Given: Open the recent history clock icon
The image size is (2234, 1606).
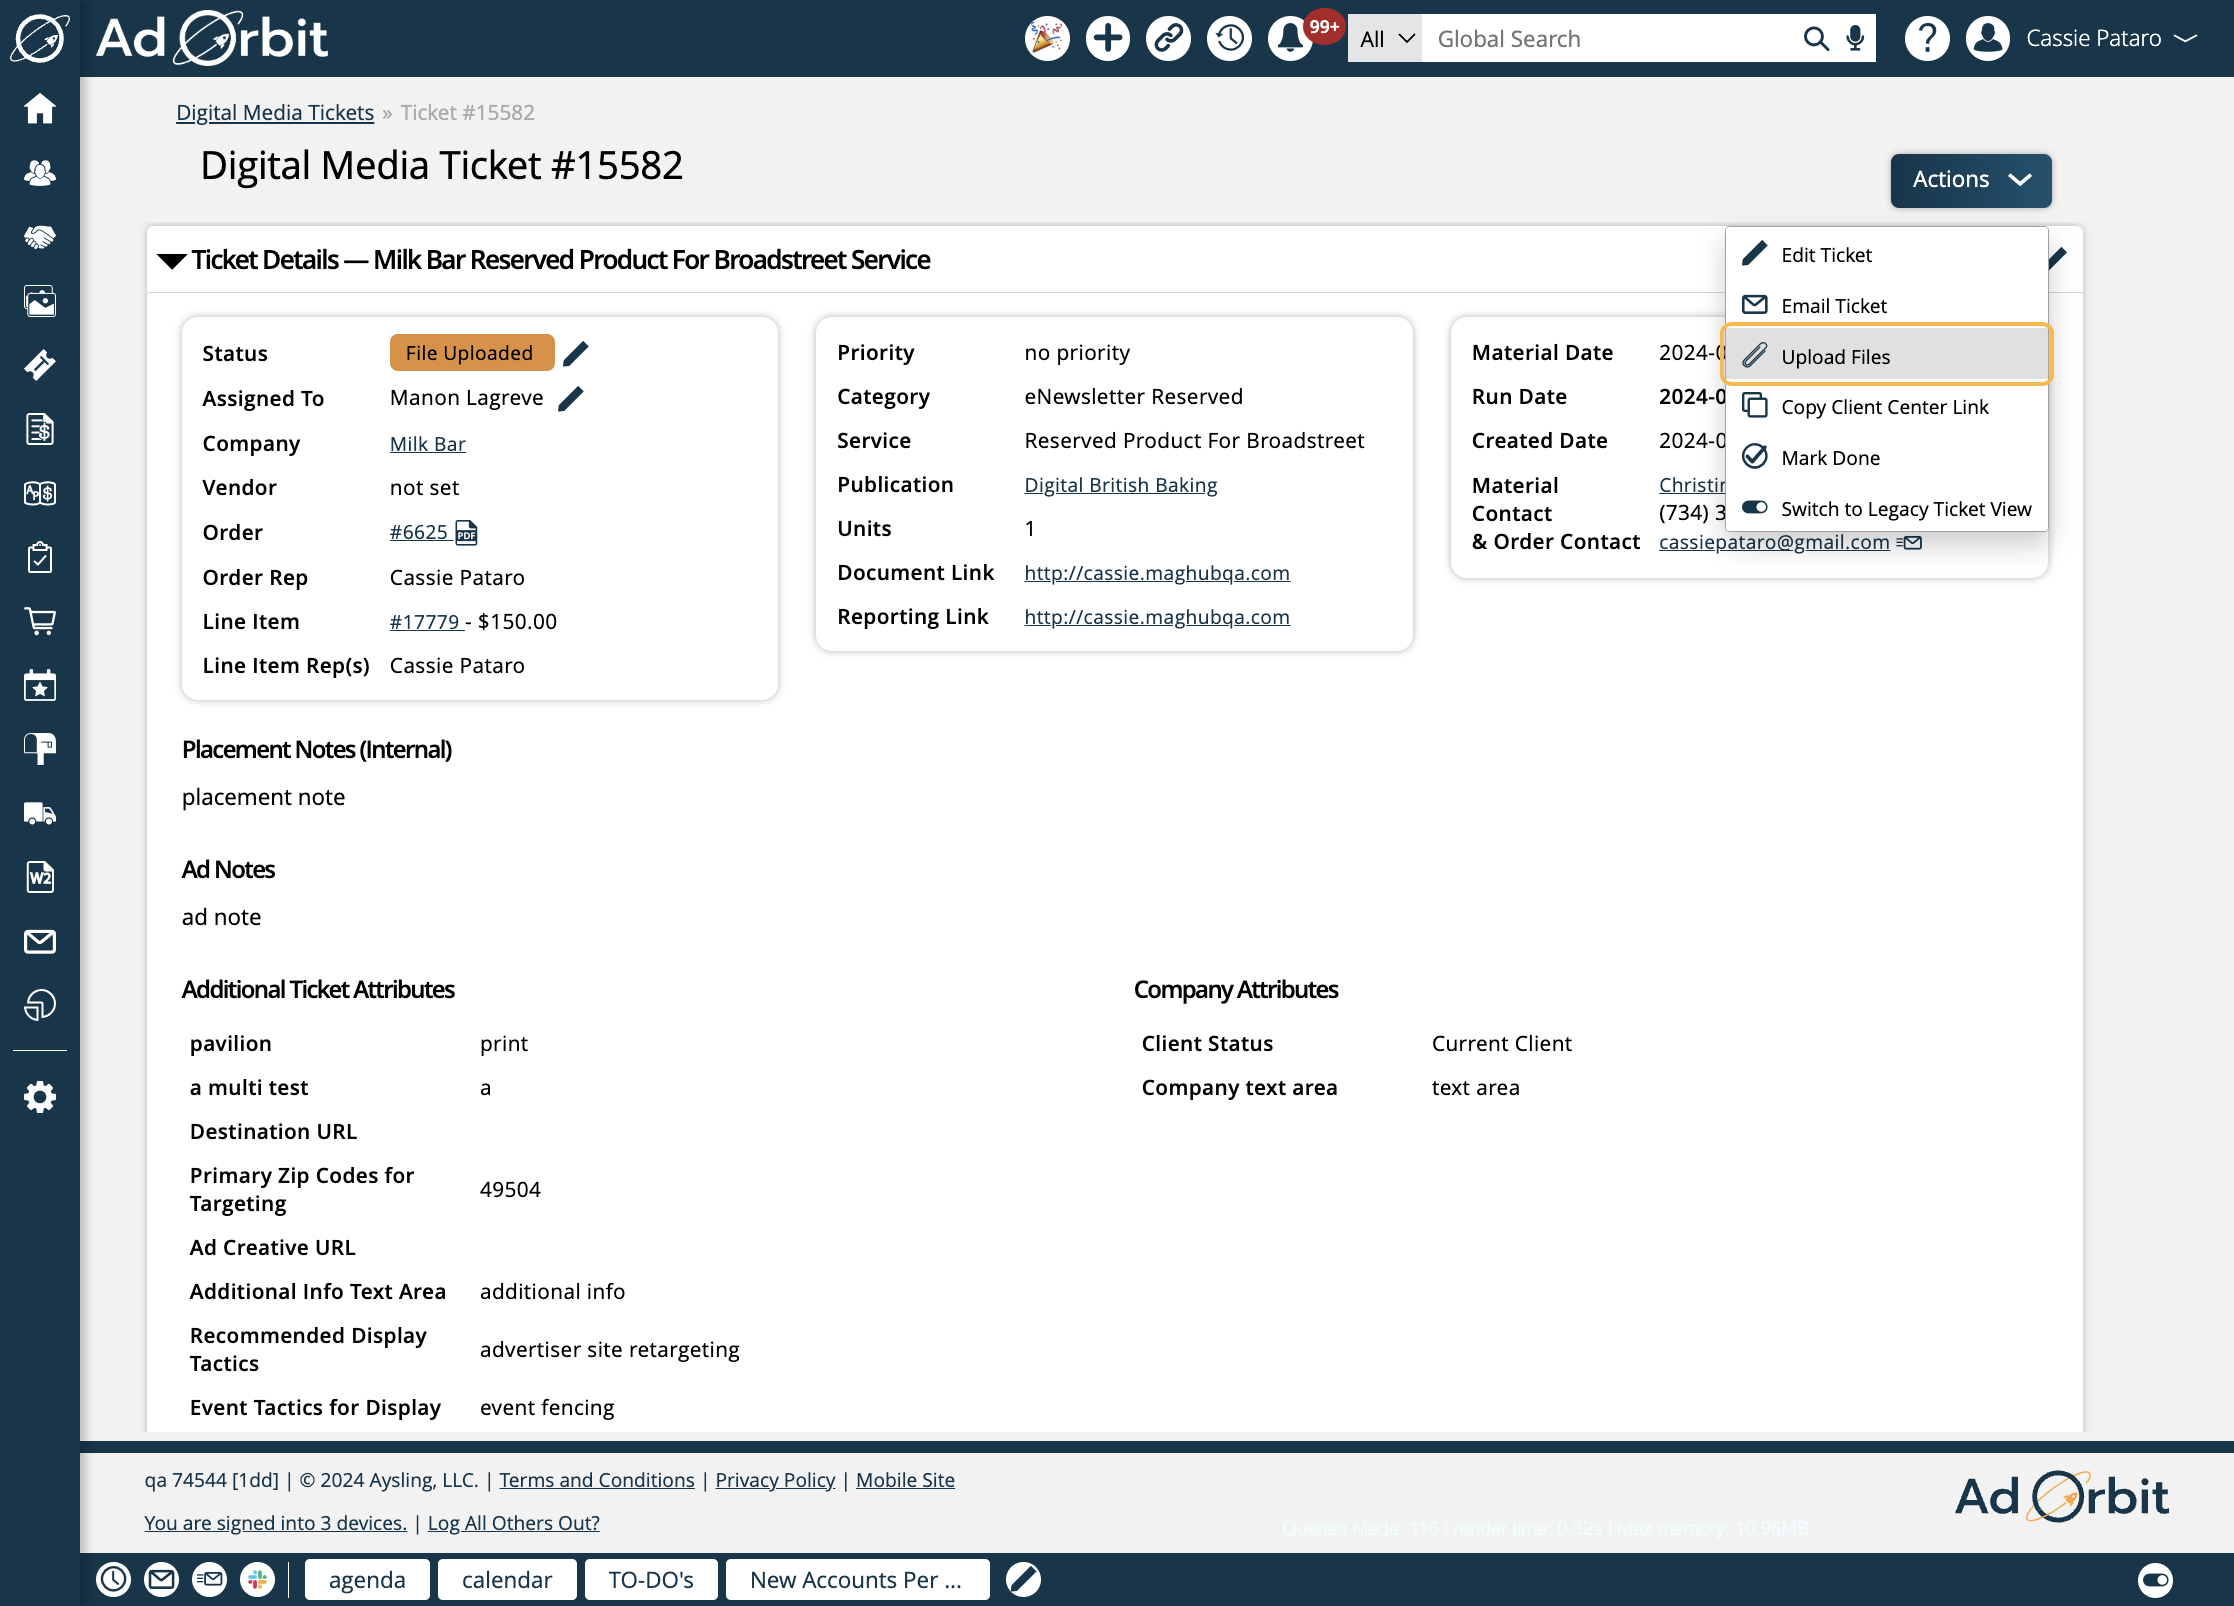Looking at the screenshot, I should [x=1230, y=39].
